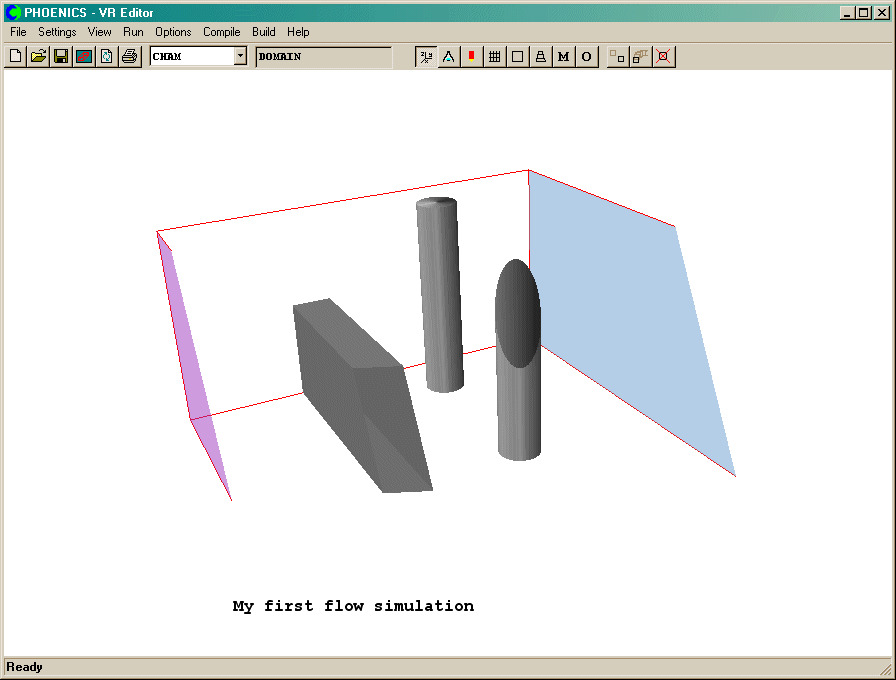Open the Options menu
The width and height of the screenshot is (896, 680).
(x=173, y=32)
